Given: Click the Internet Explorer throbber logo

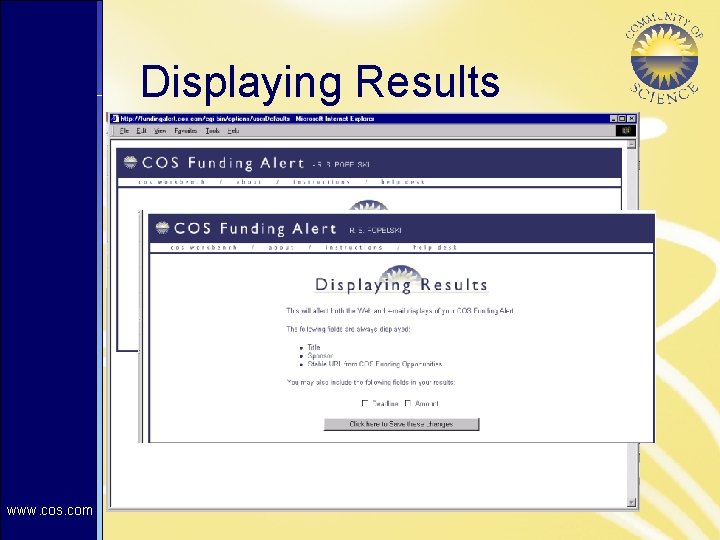Looking at the screenshot, I should point(625,131).
